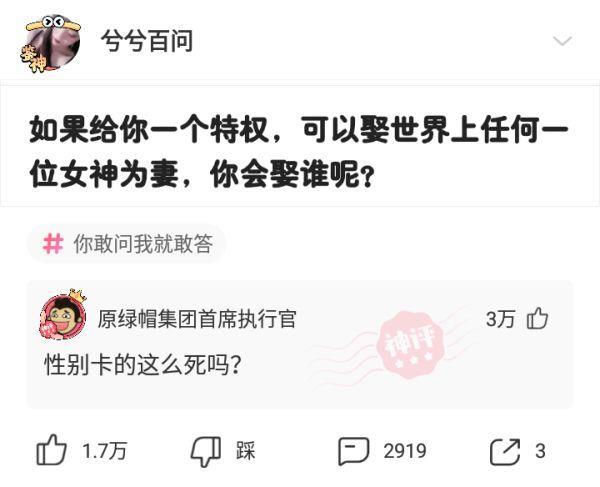The width and height of the screenshot is (600, 487).
Task: Dislike the post with thumbs-down icon
Action: point(206,451)
